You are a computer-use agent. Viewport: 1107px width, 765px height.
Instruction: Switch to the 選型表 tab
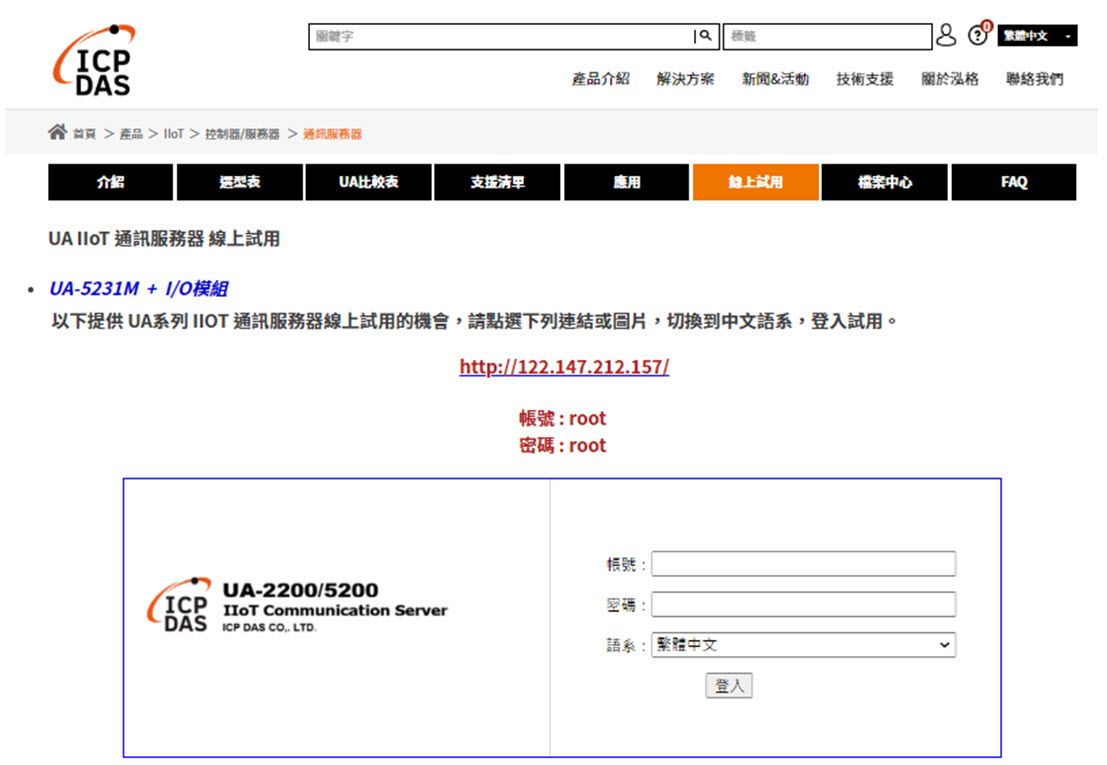tap(239, 182)
